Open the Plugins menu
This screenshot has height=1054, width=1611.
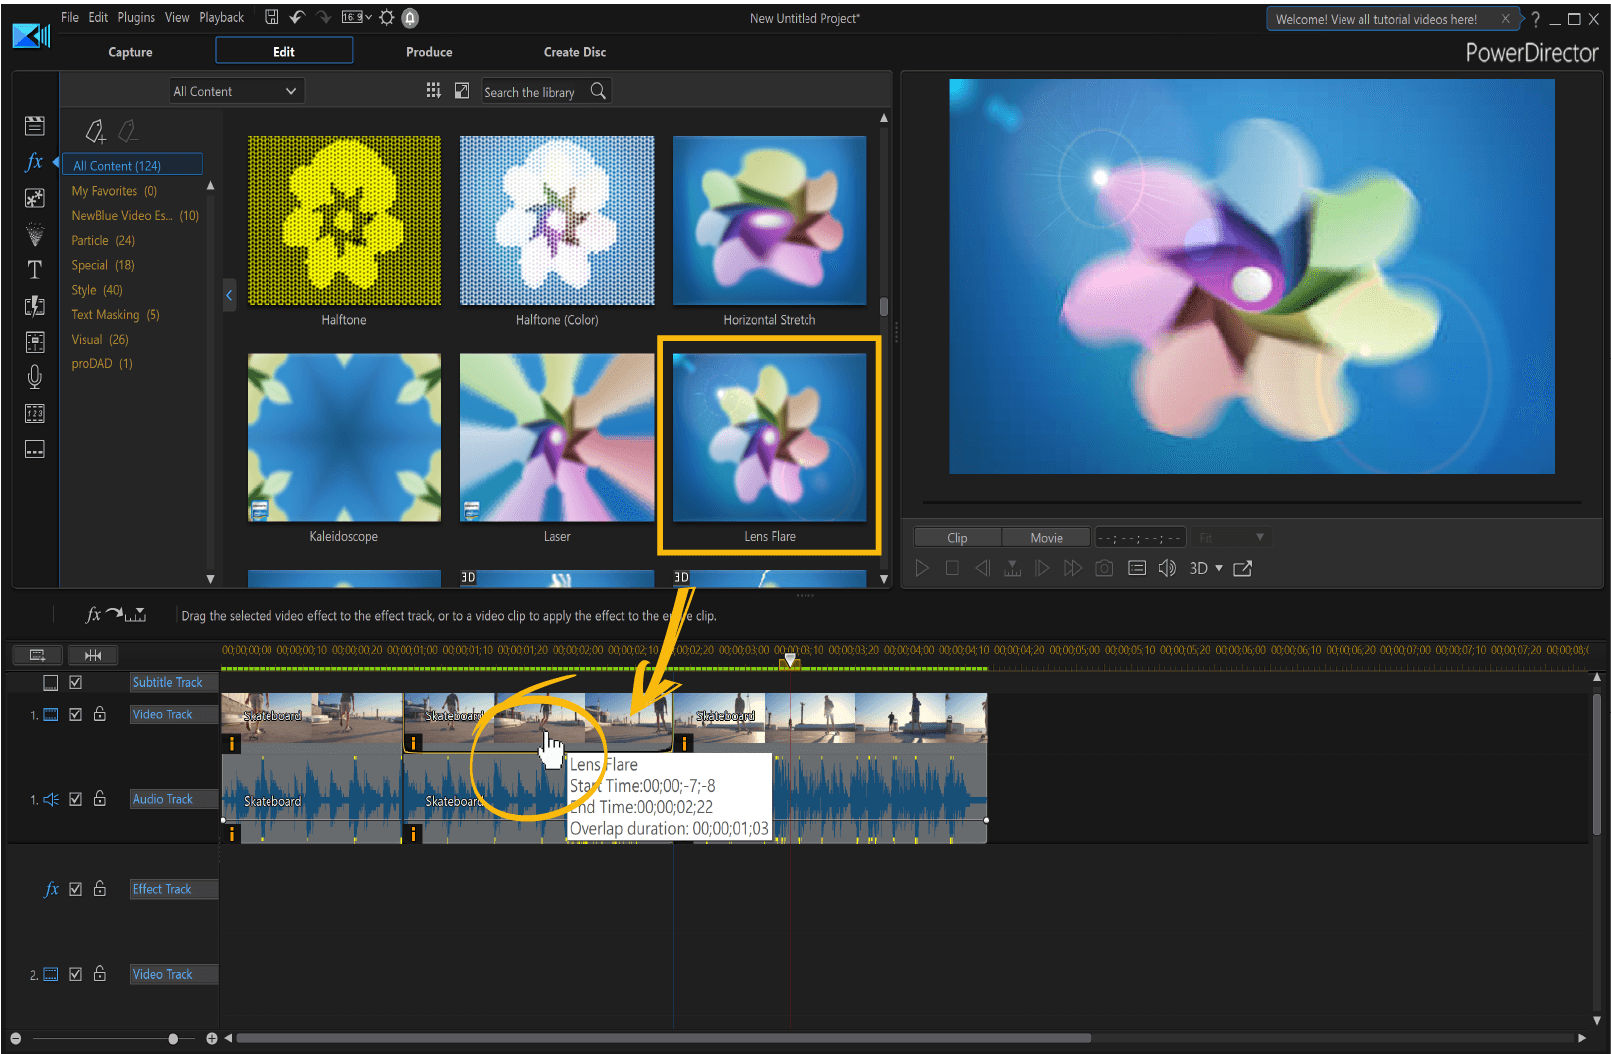click(x=136, y=17)
